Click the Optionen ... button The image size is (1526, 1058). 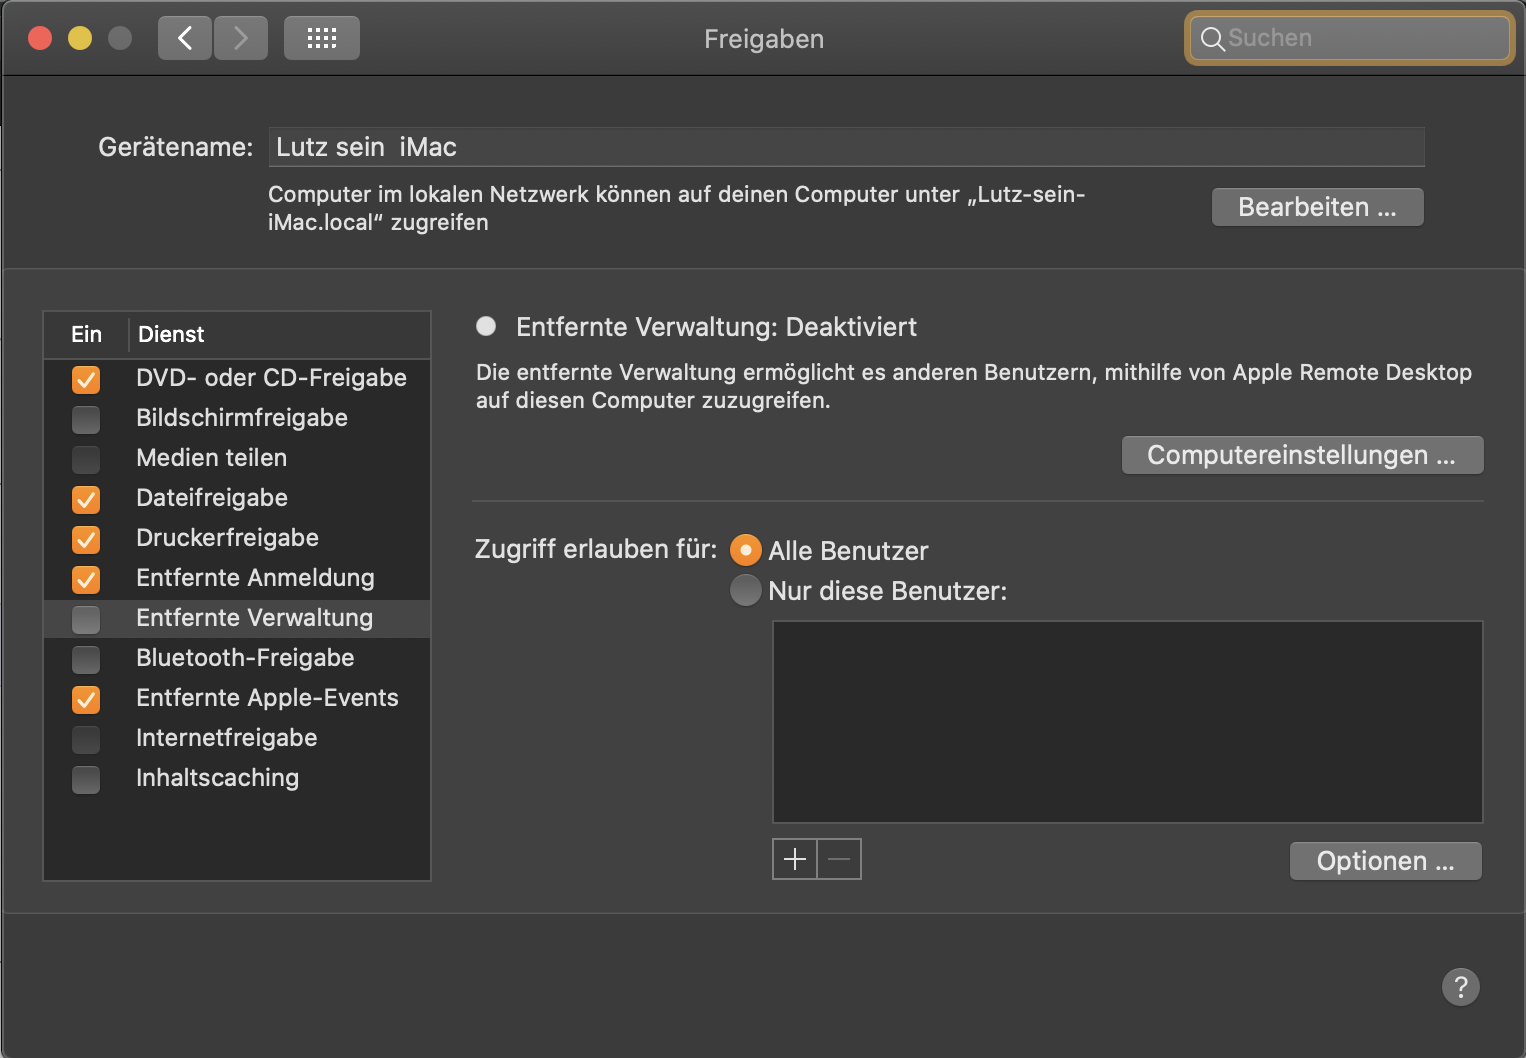click(1385, 861)
